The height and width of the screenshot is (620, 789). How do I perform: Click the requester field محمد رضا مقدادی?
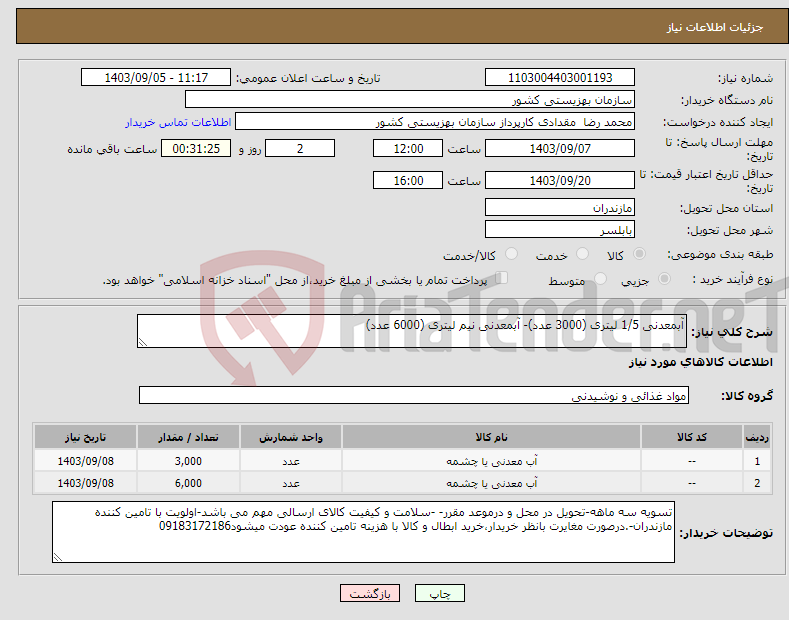tap(435, 121)
